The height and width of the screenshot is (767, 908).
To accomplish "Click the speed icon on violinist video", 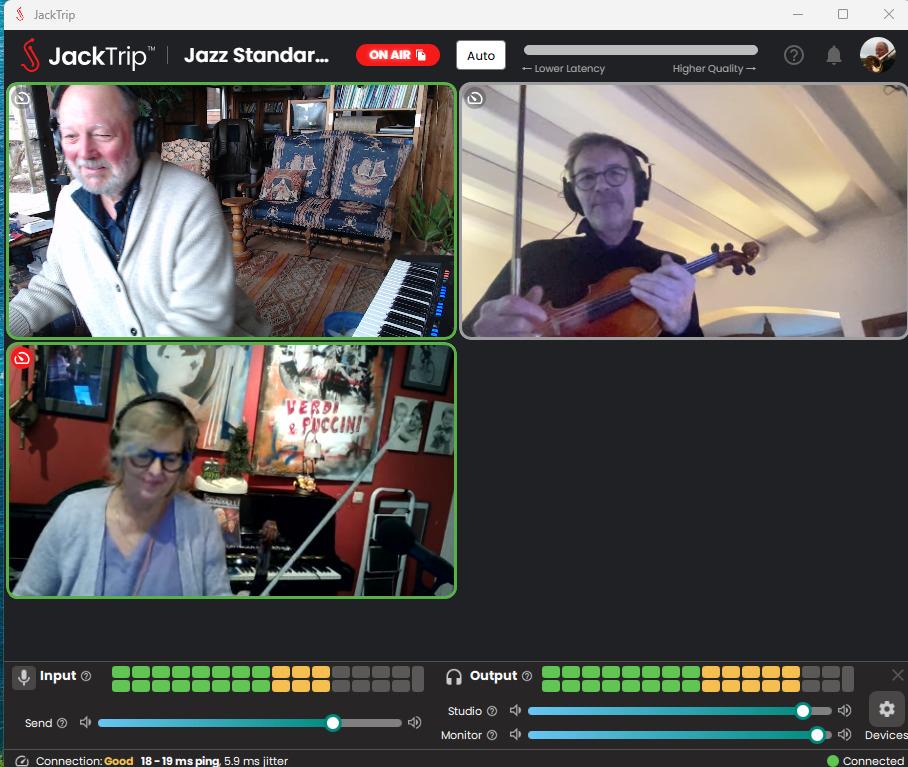I will click(x=475, y=98).
